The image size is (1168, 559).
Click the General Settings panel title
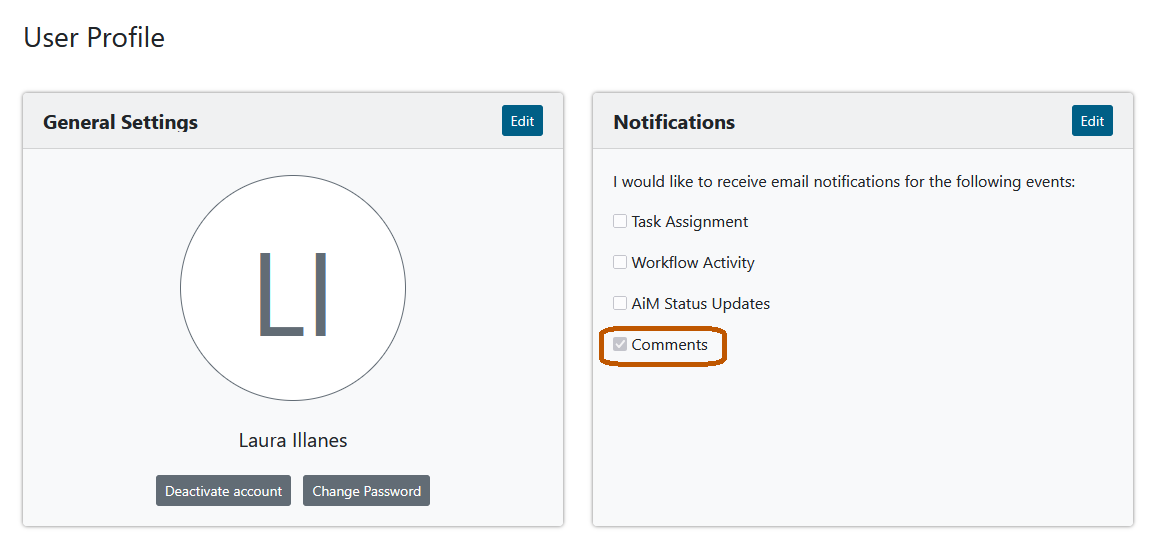click(121, 122)
